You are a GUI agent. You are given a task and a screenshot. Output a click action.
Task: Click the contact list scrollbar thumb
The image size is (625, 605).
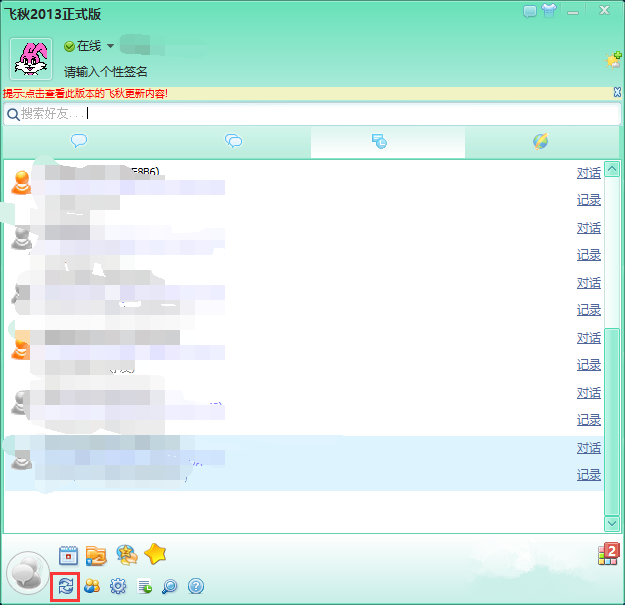pyautogui.click(x=612, y=422)
